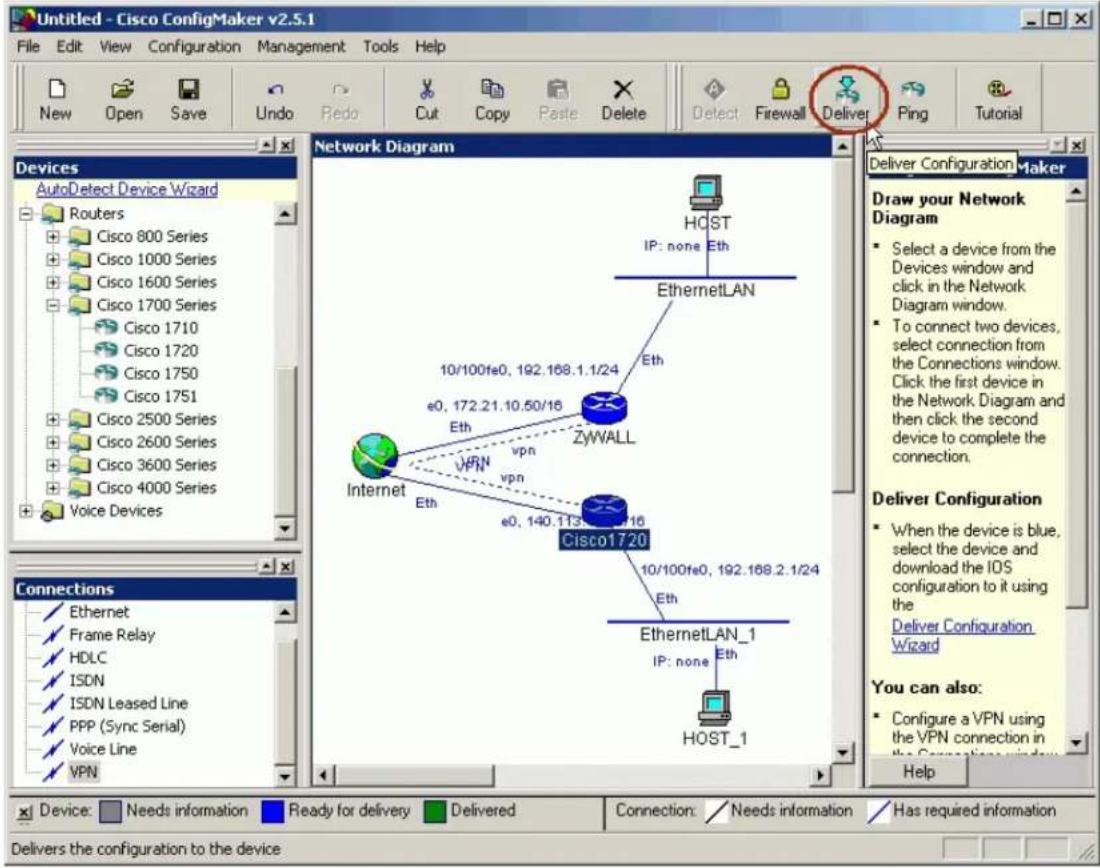This screenshot has width=1100, height=868.
Task: Select the HOST computer in diagram
Action: click(706, 192)
